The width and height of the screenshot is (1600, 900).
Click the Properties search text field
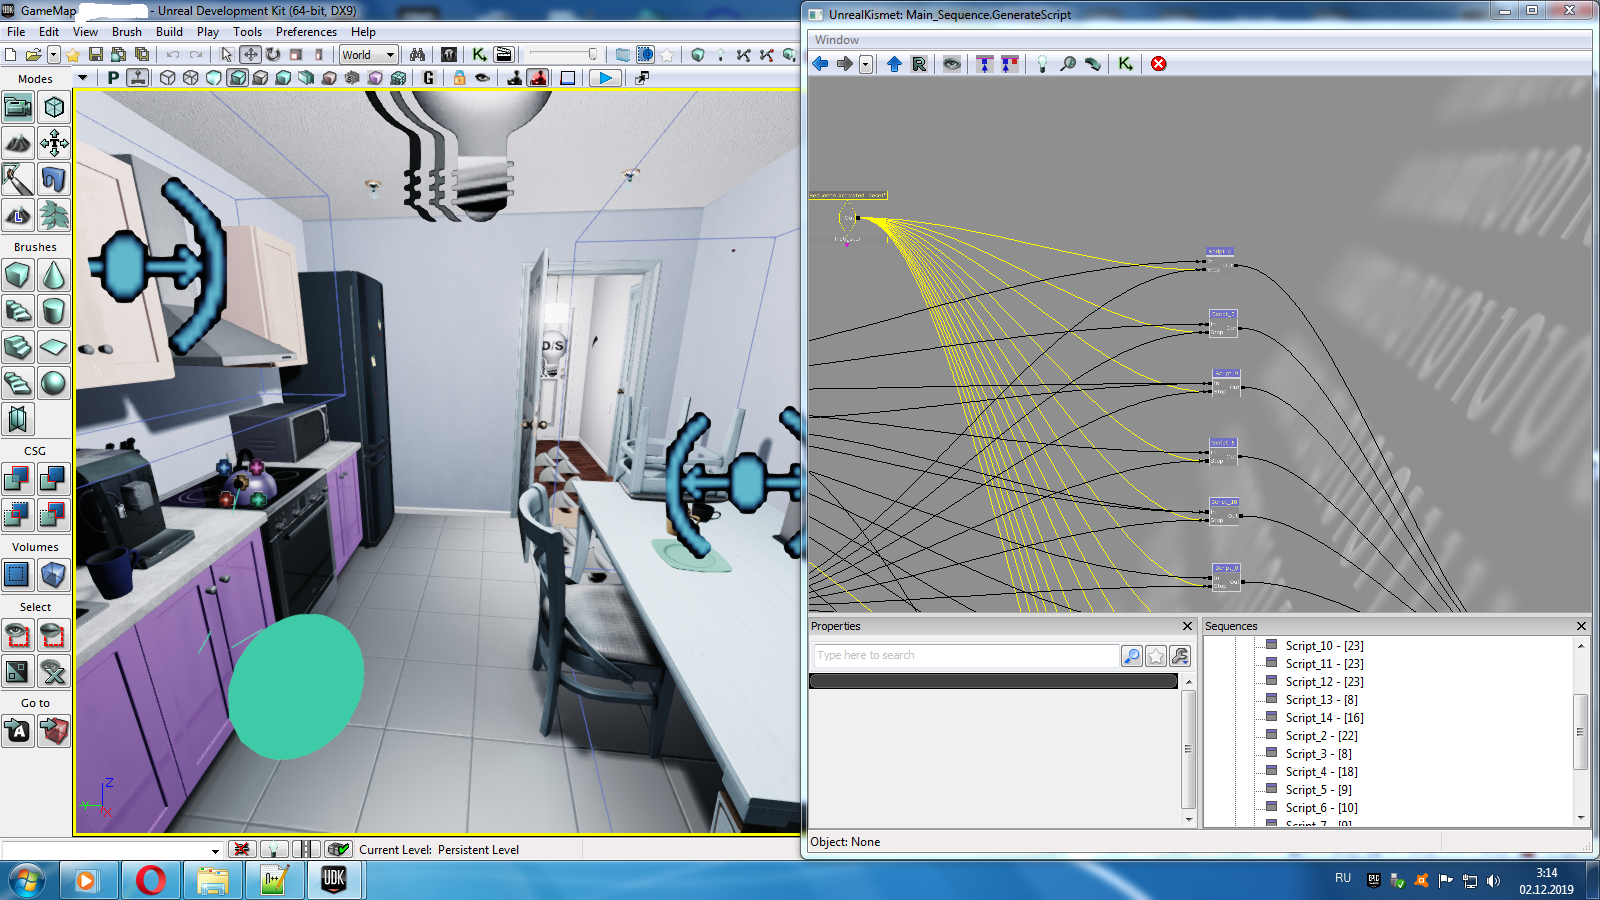point(966,656)
